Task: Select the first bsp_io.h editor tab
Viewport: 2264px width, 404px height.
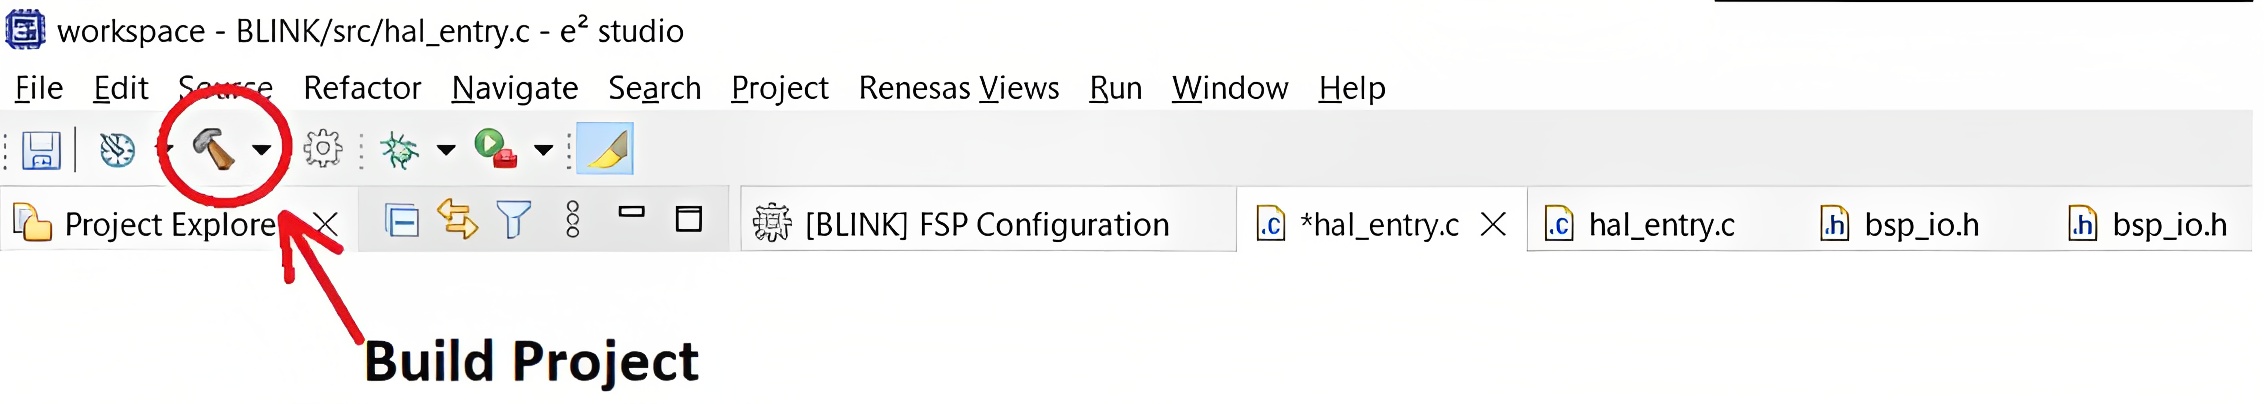Action: point(1900,224)
